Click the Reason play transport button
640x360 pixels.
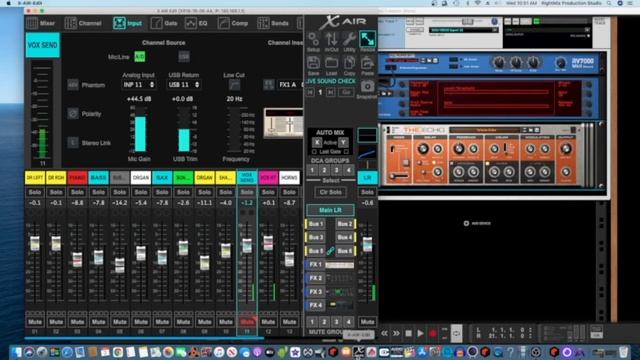pyautogui.click(x=420, y=333)
